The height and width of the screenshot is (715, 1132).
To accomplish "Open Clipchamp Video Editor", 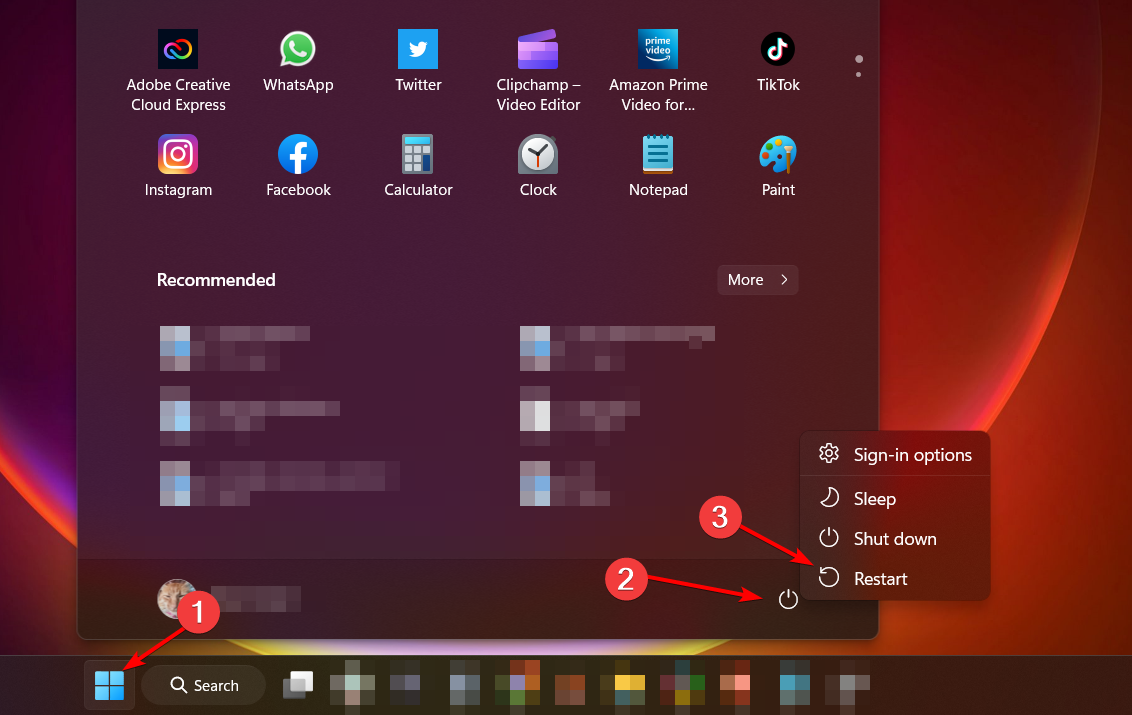I will pyautogui.click(x=538, y=70).
